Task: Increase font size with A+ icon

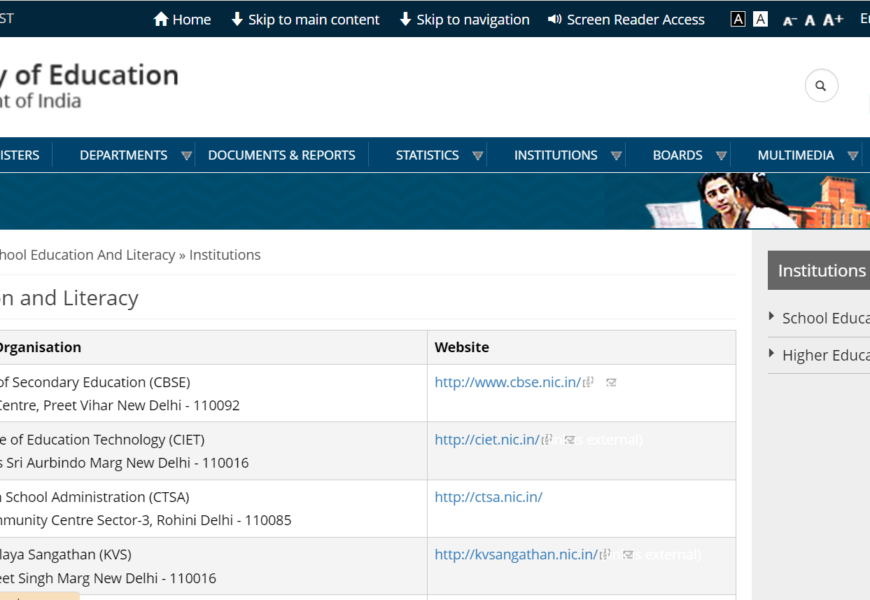Action: [833, 20]
